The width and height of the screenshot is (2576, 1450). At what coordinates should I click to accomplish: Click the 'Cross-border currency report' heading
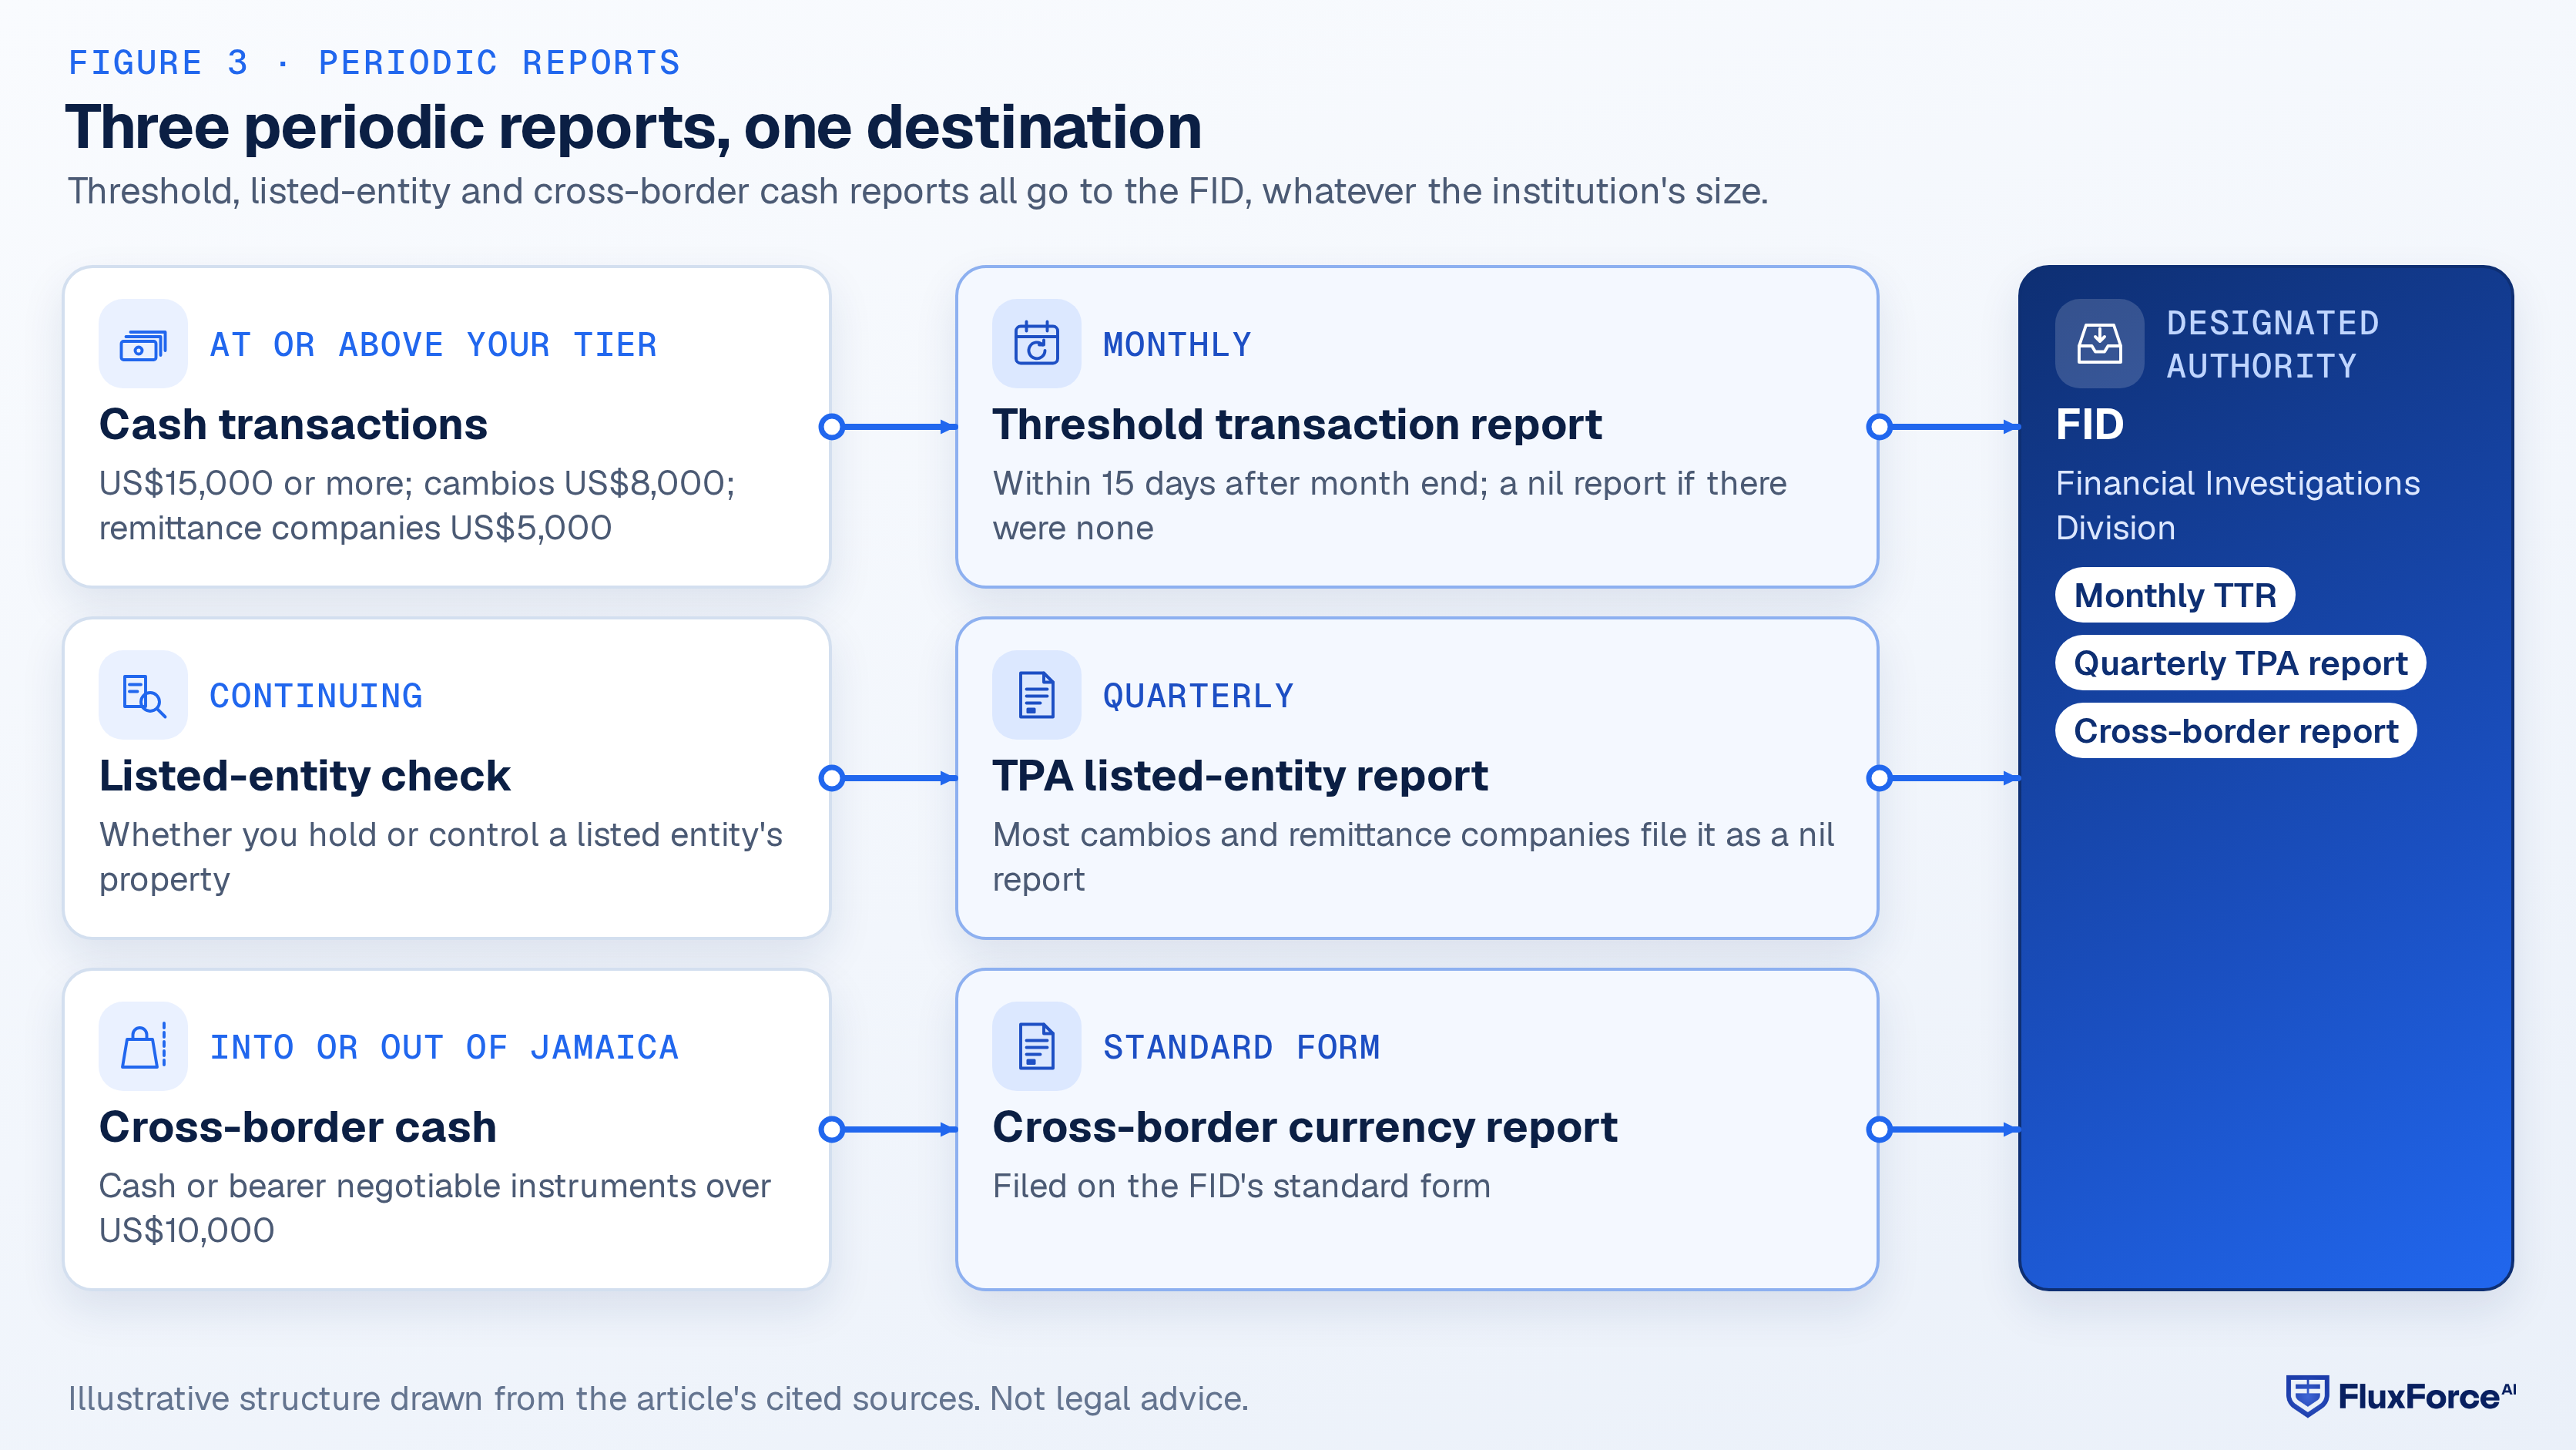tap(1305, 1127)
